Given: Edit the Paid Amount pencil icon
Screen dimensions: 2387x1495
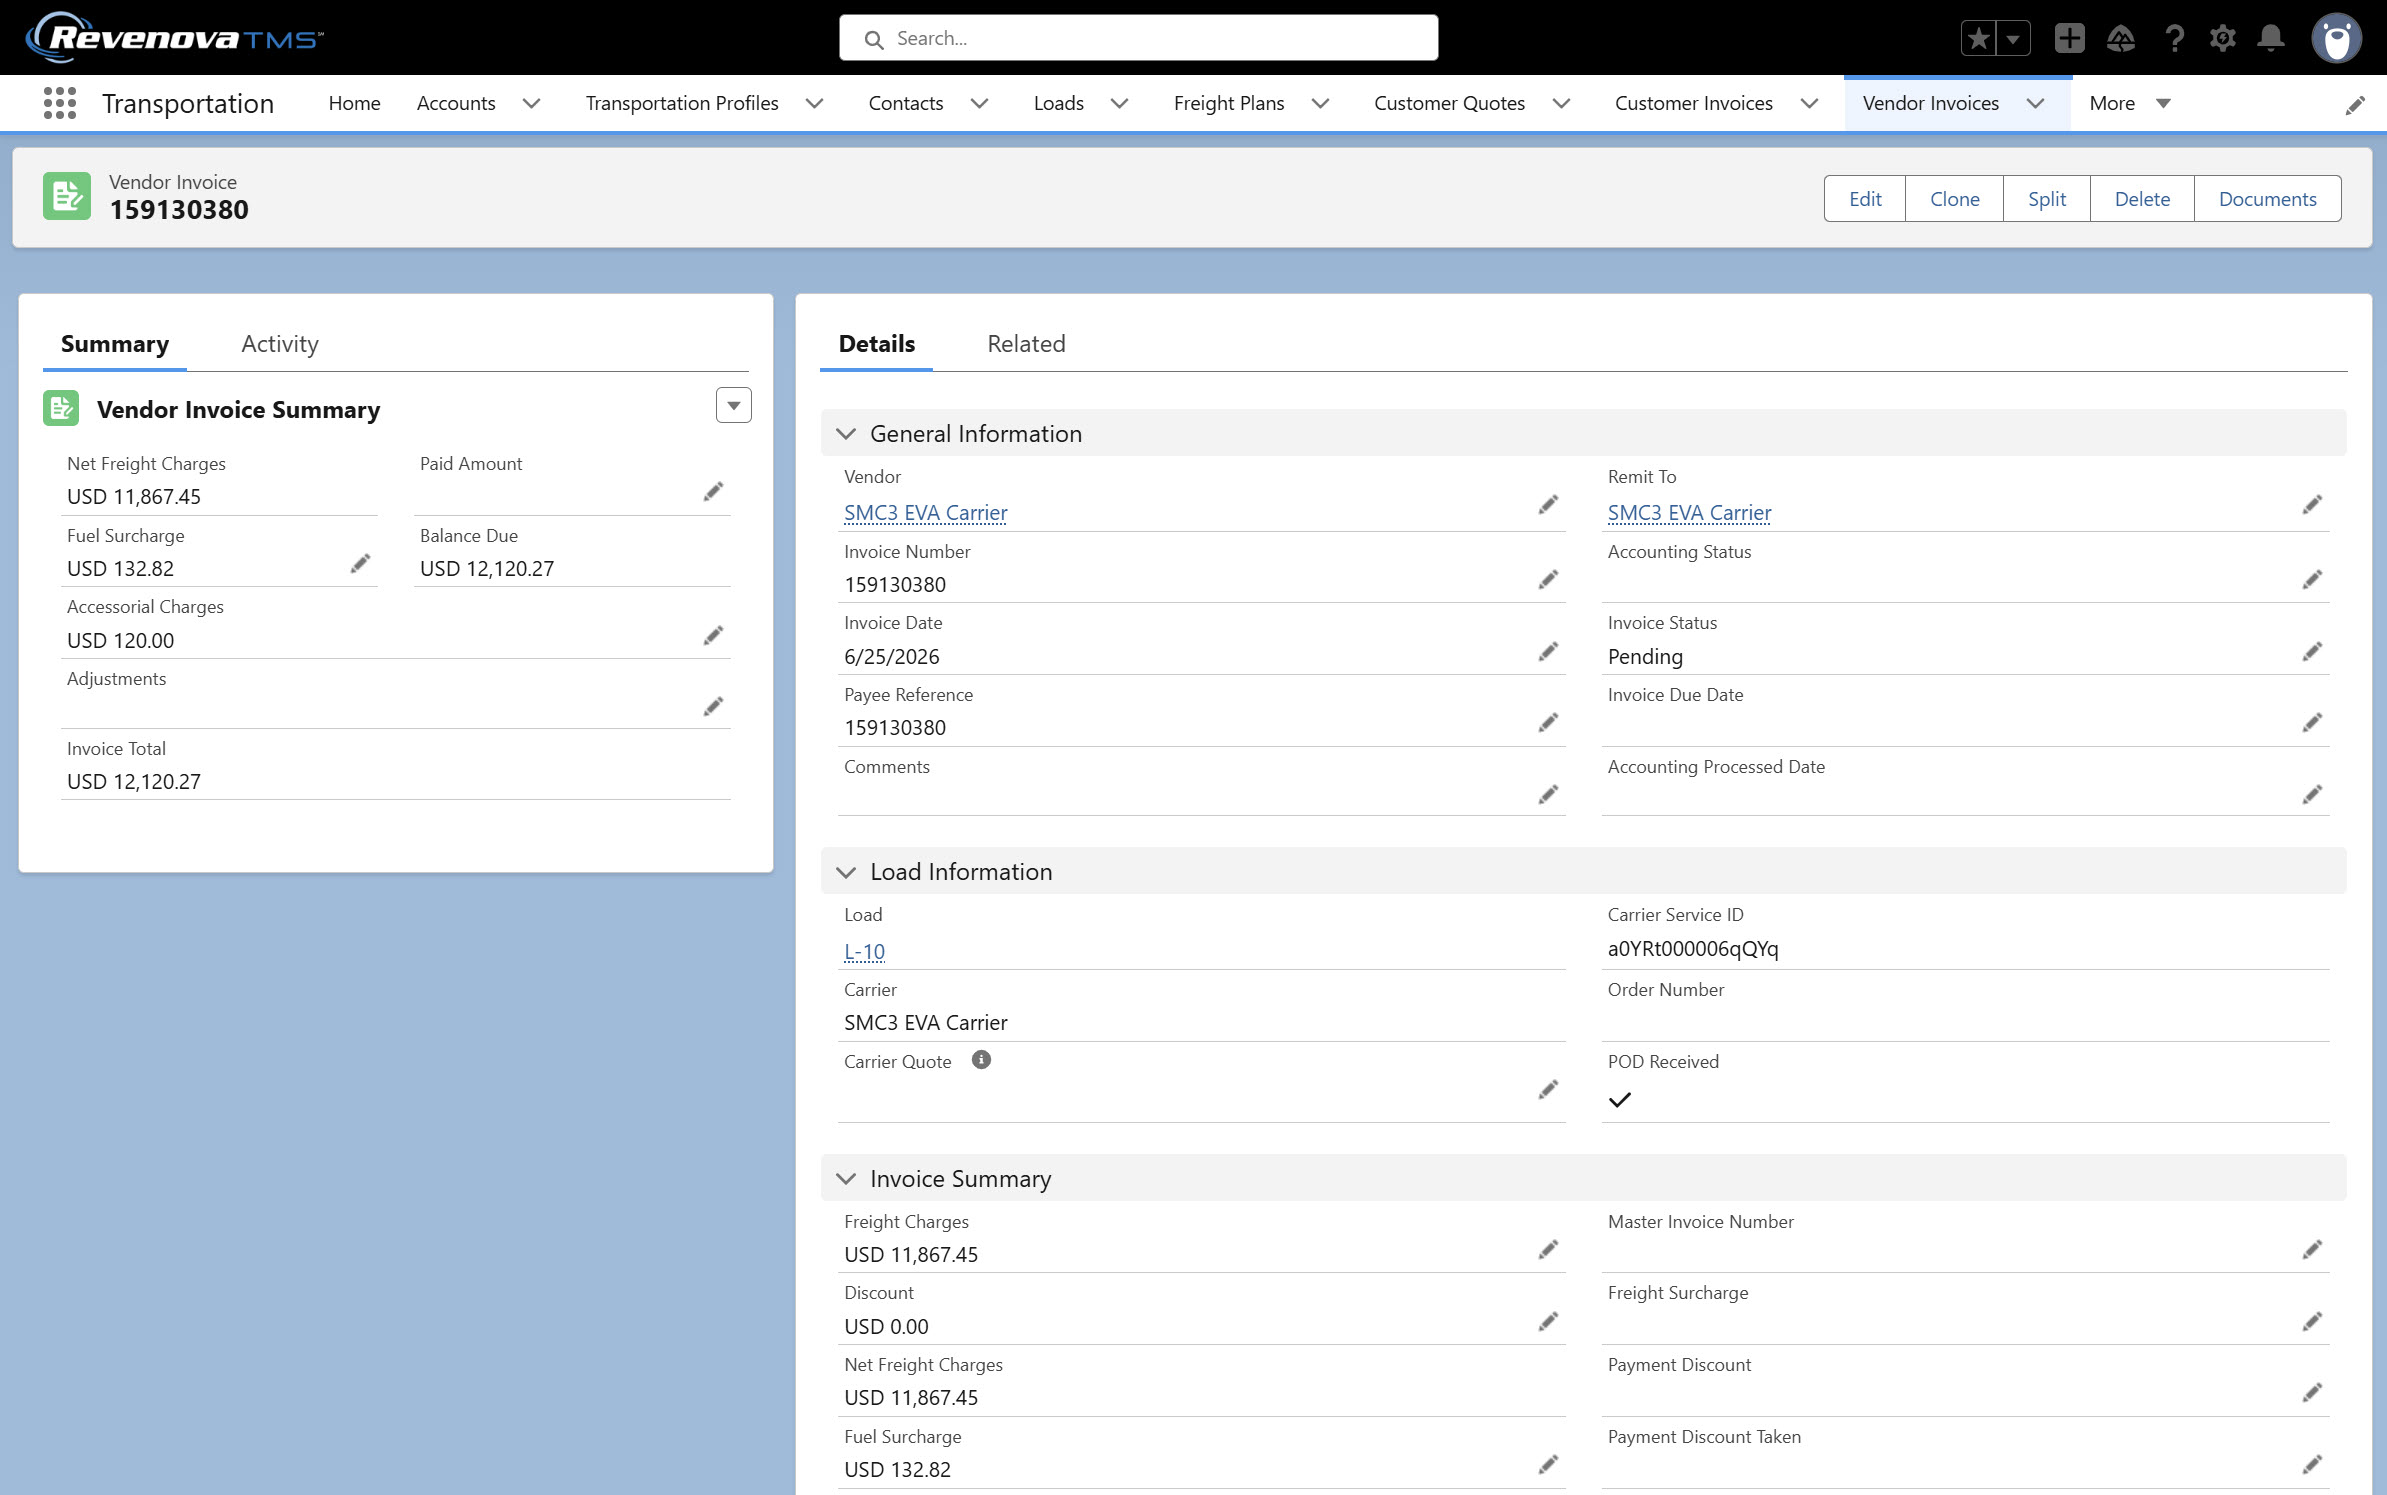Looking at the screenshot, I should pyautogui.click(x=713, y=491).
